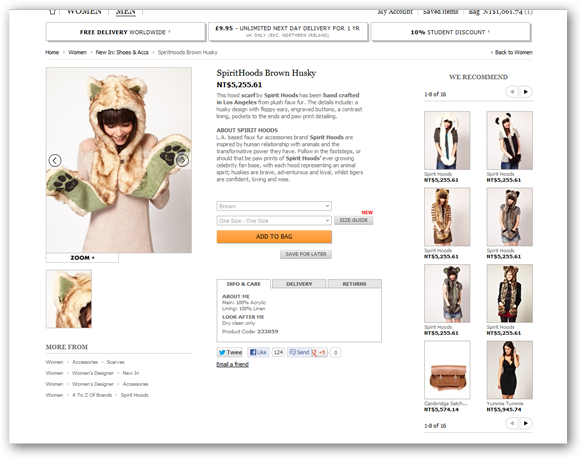
Task: Go to next recommendations at bottom
Action: click(526, 423)
